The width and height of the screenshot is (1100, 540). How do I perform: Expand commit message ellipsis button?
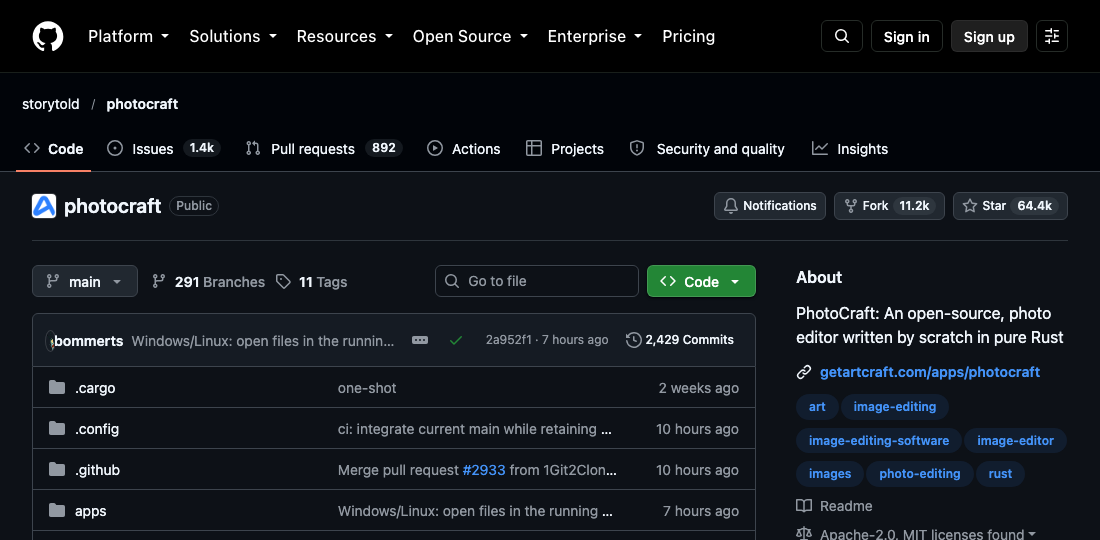[420, 340]
